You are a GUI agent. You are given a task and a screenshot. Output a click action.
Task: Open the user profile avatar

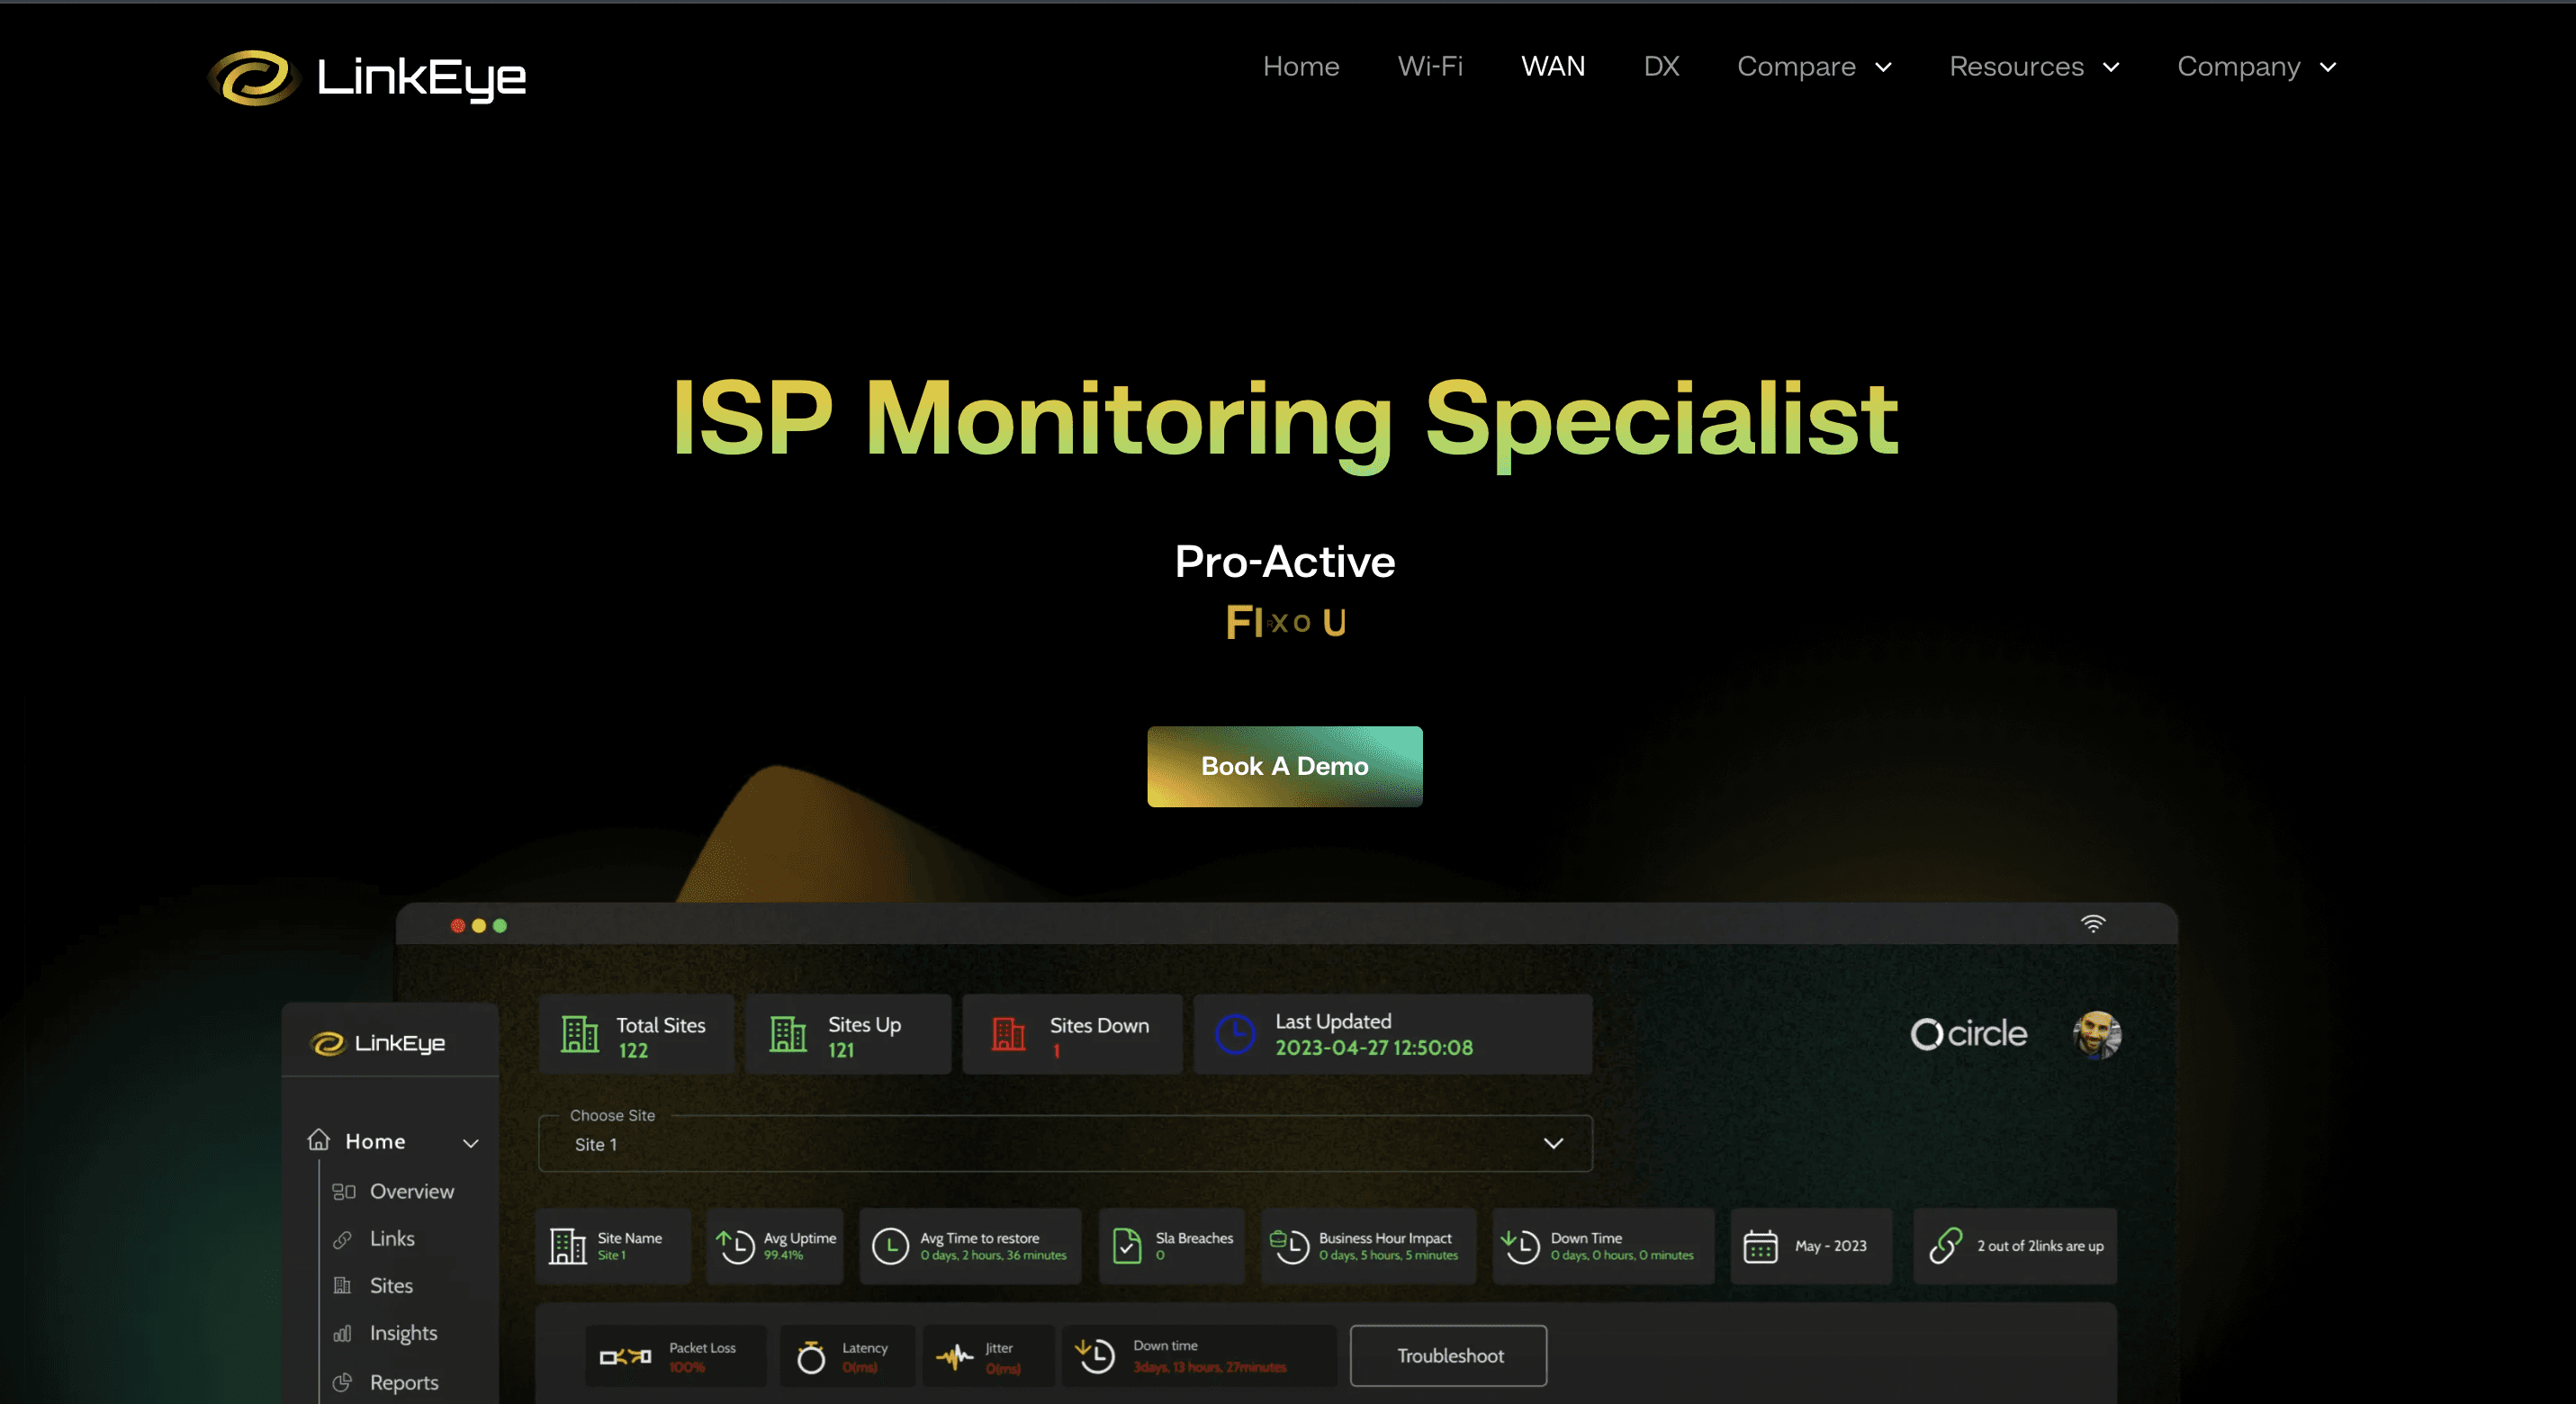(x=2097, y=1034)
